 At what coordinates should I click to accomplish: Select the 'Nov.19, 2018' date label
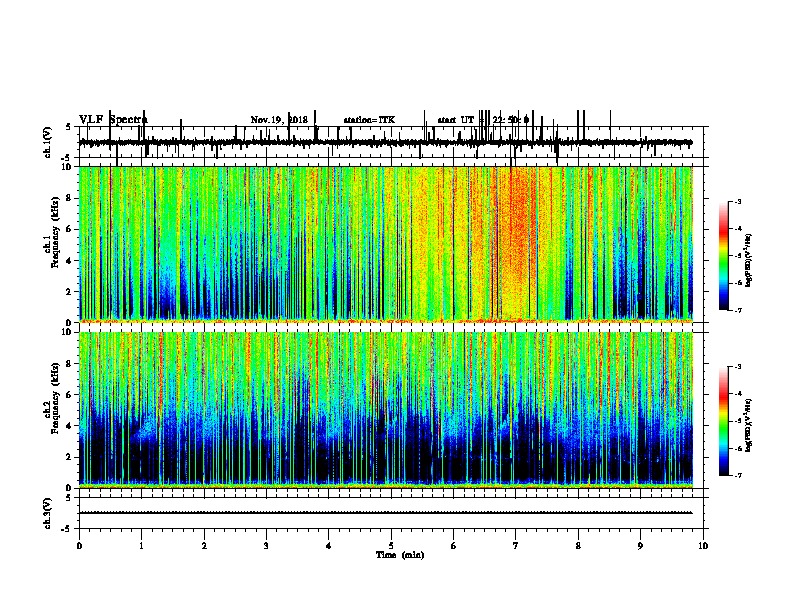(x=279, y=120)
